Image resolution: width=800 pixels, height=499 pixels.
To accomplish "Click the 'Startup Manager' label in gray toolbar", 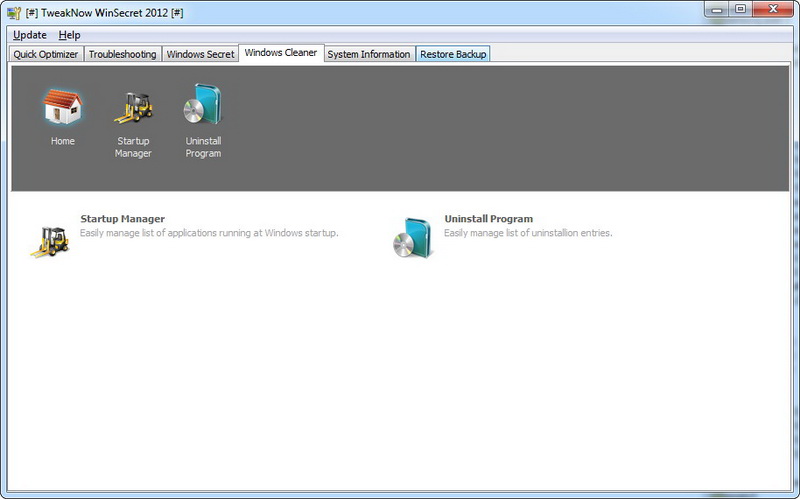I will pos(133,147).
